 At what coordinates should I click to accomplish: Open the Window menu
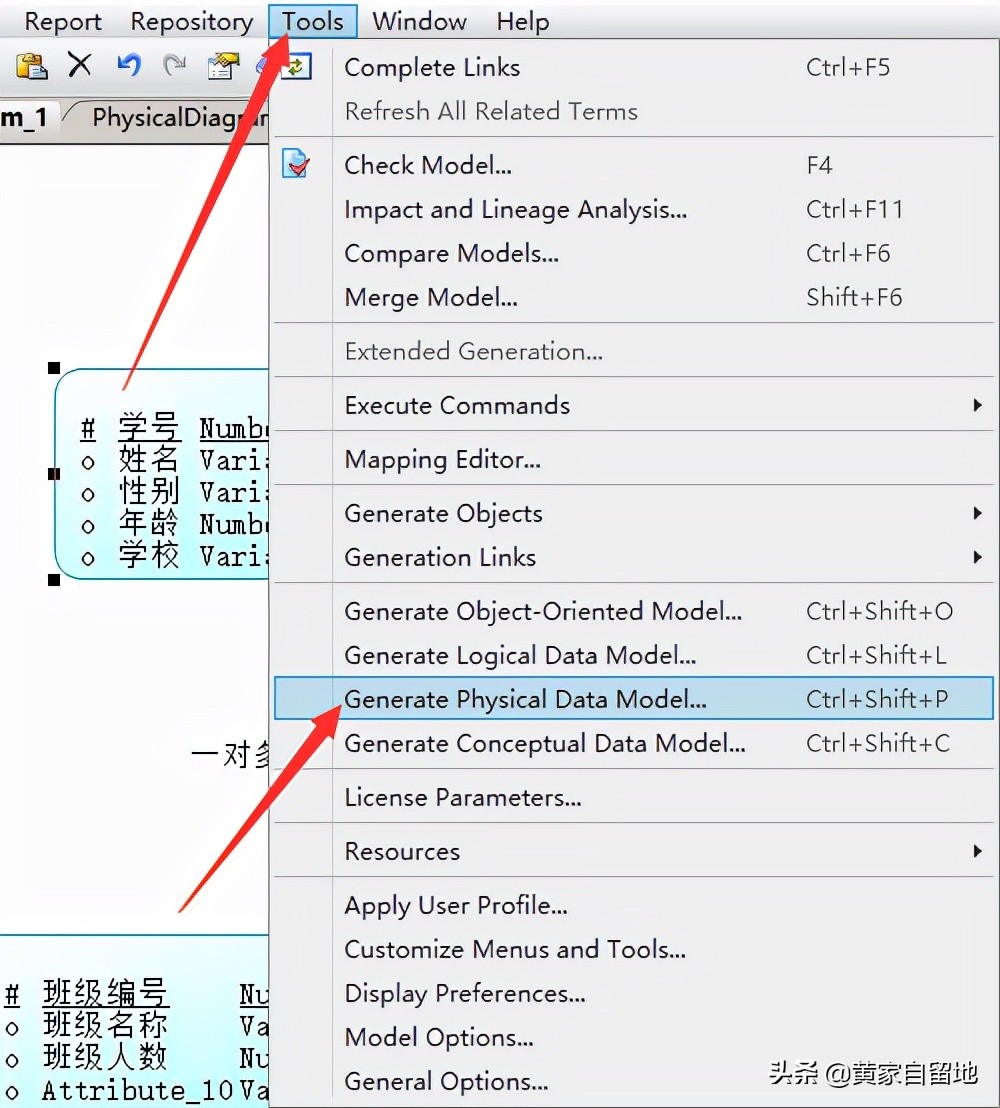(418, 20)
